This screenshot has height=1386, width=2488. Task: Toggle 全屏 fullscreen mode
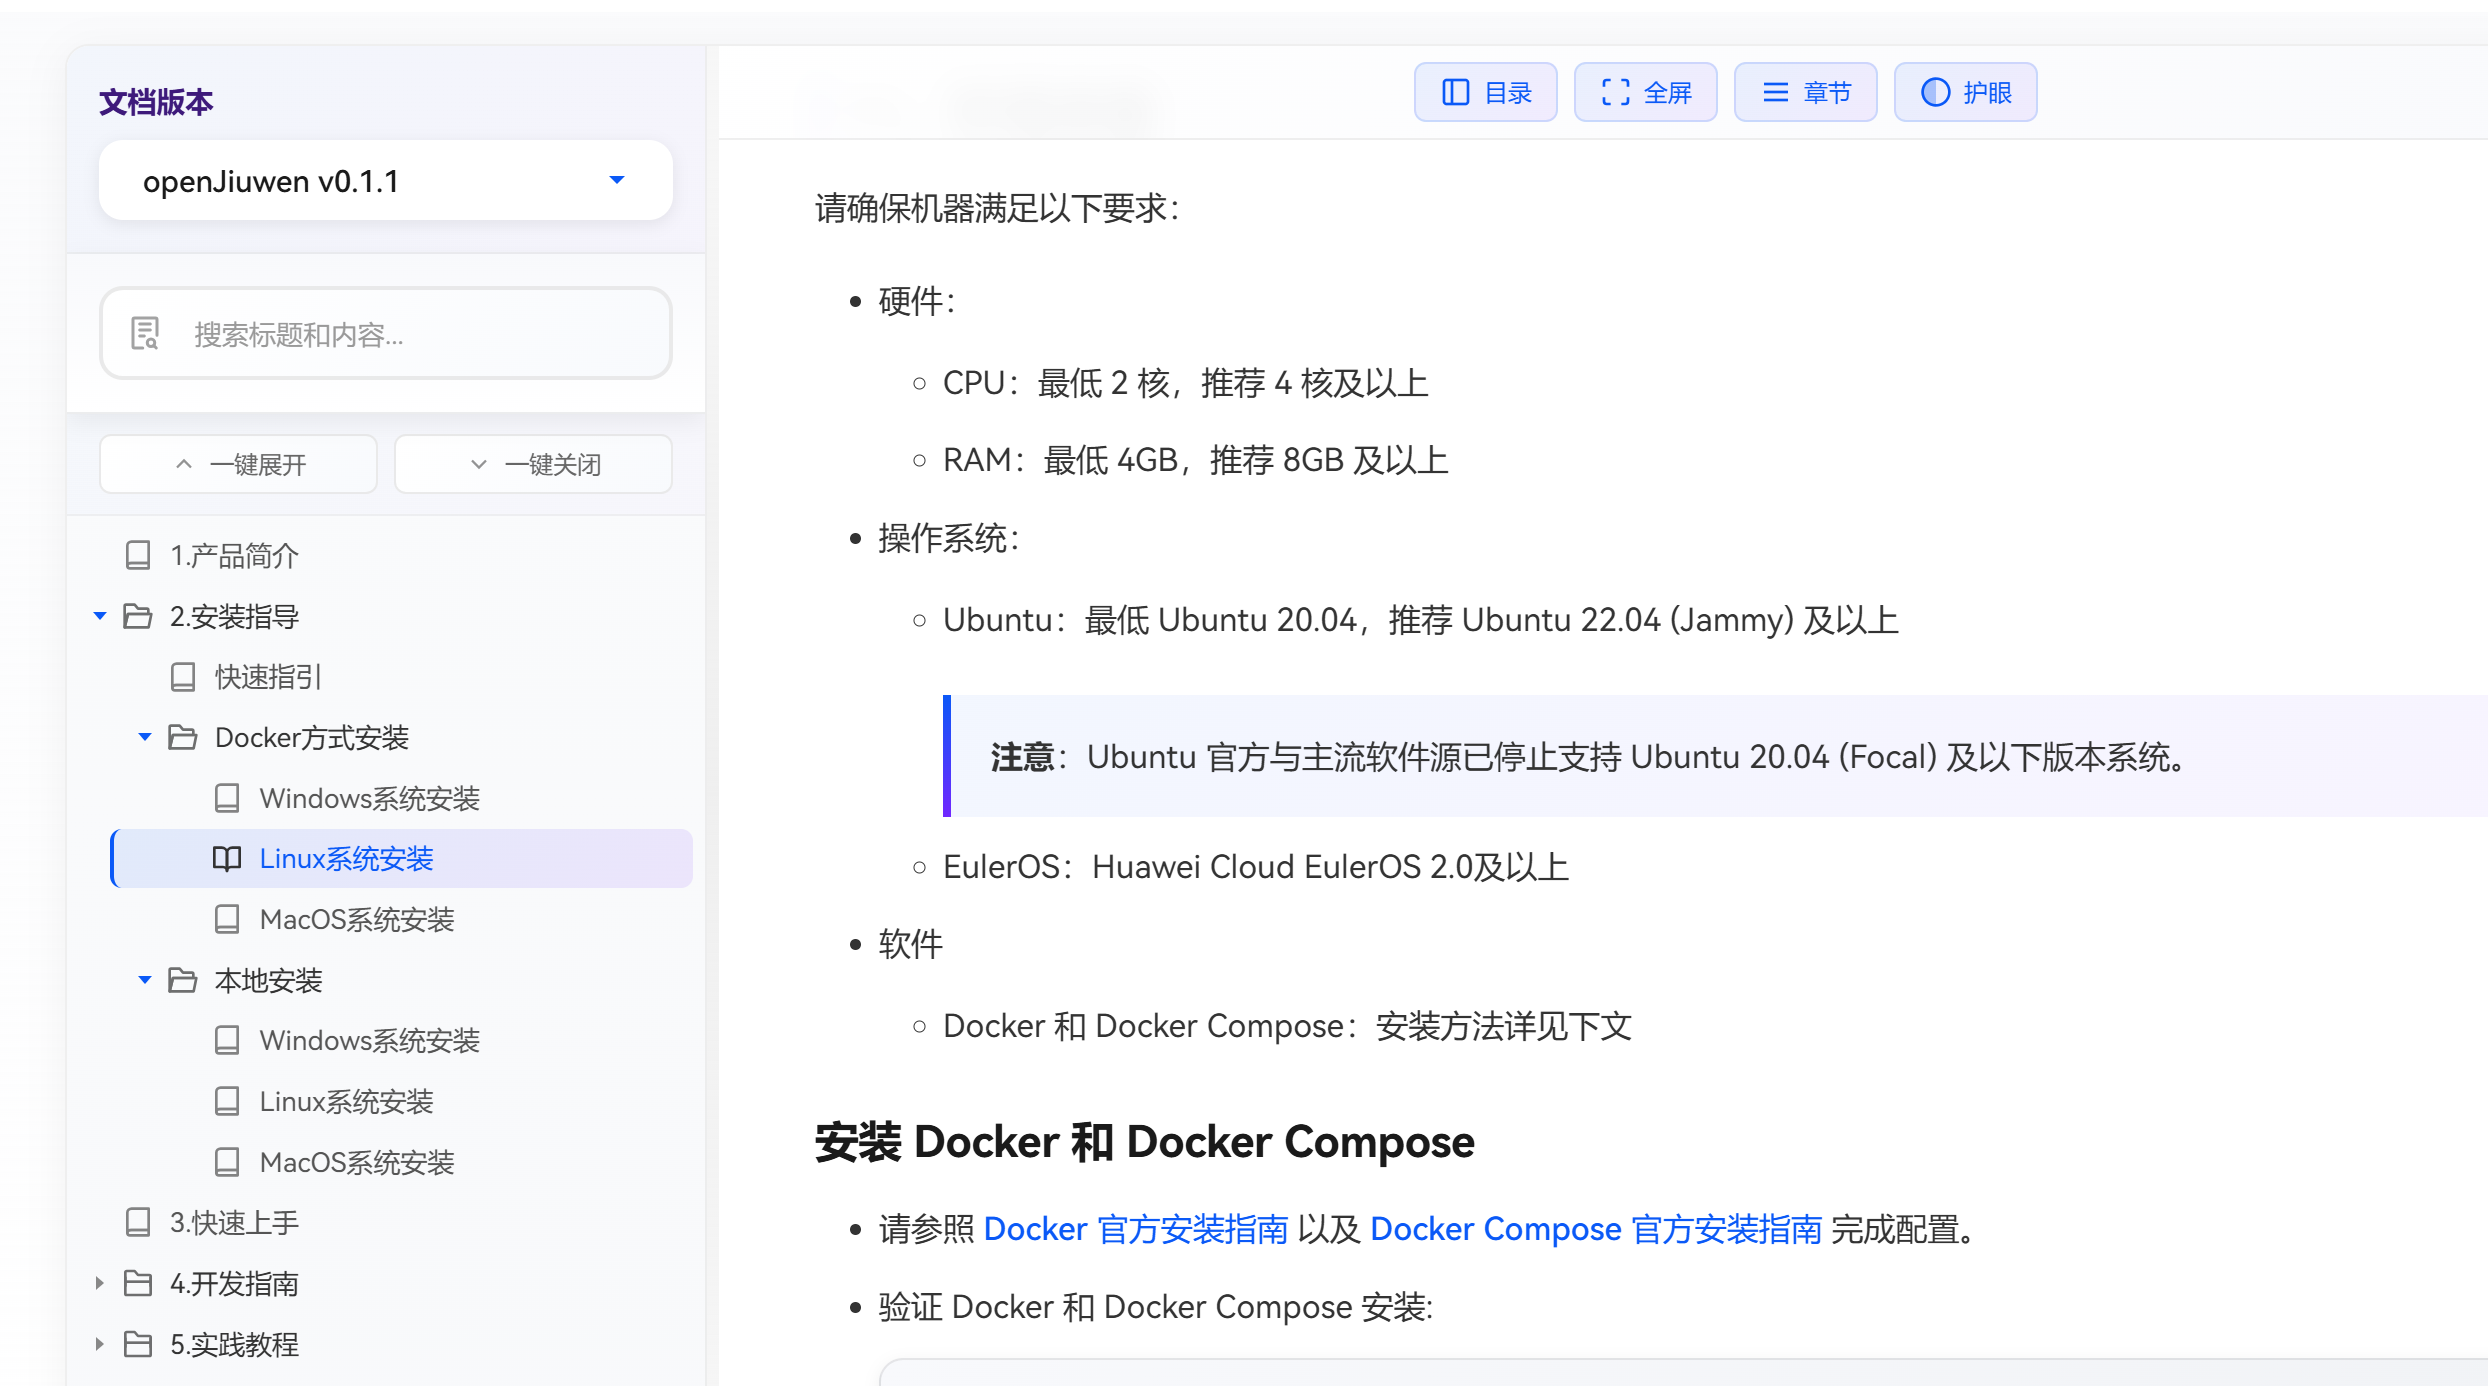click(1645, 92)
